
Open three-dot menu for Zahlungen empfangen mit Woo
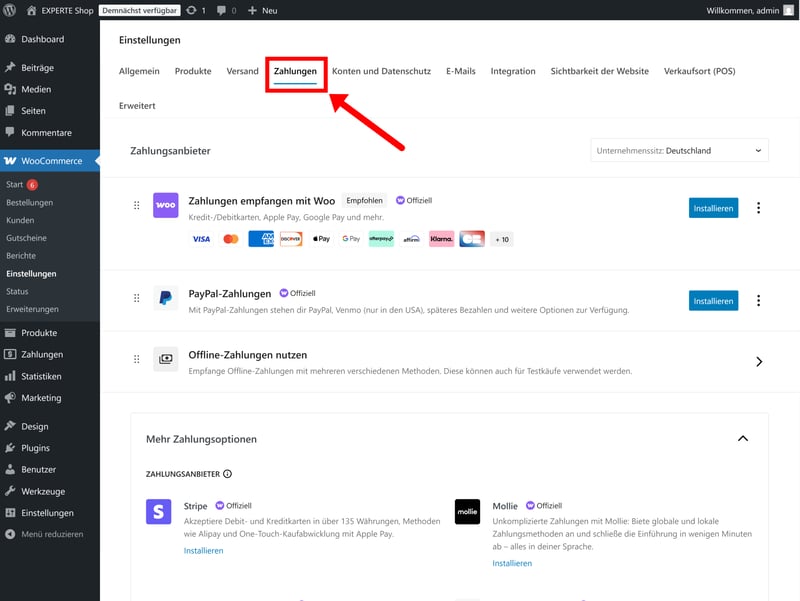[x=758, y=208]
